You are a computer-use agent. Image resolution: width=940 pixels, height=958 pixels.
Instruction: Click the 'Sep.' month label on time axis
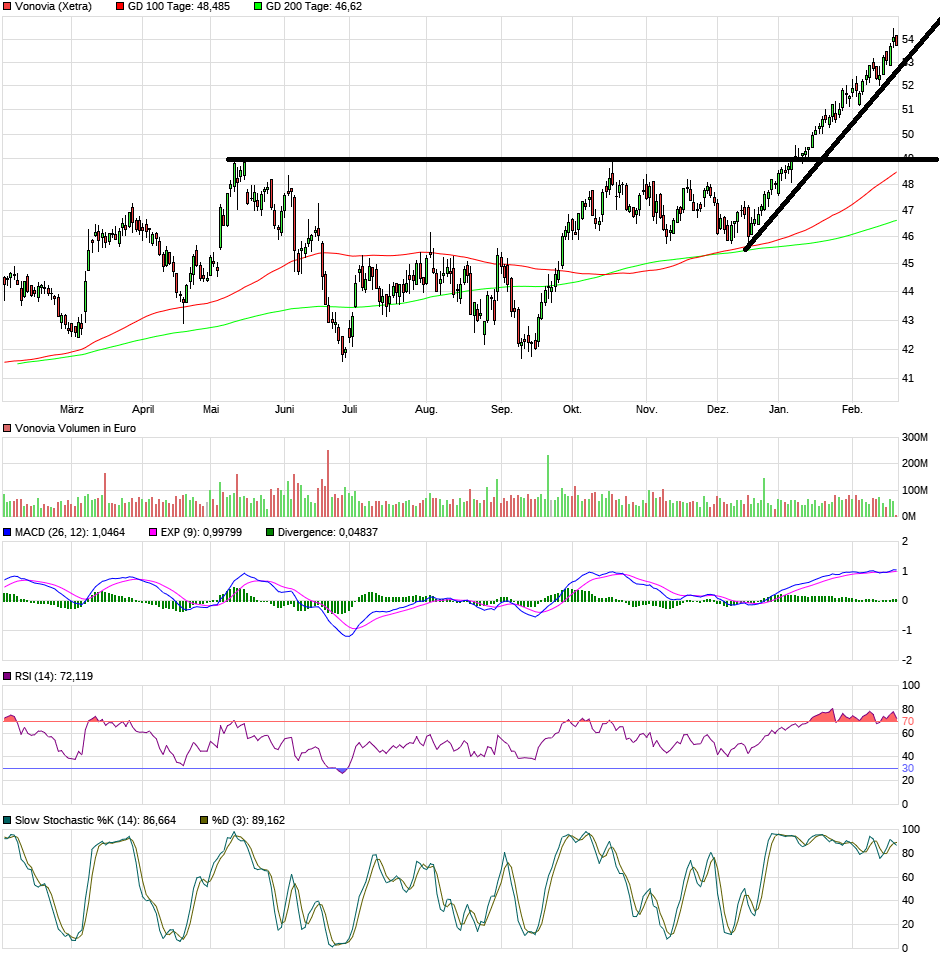[x=501, y=409]
